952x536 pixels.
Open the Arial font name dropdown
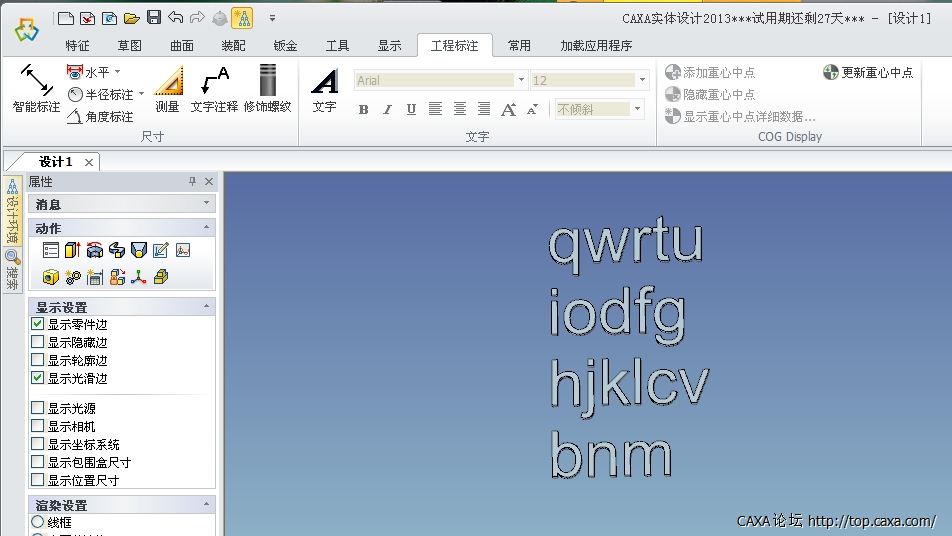pos(521,80)
